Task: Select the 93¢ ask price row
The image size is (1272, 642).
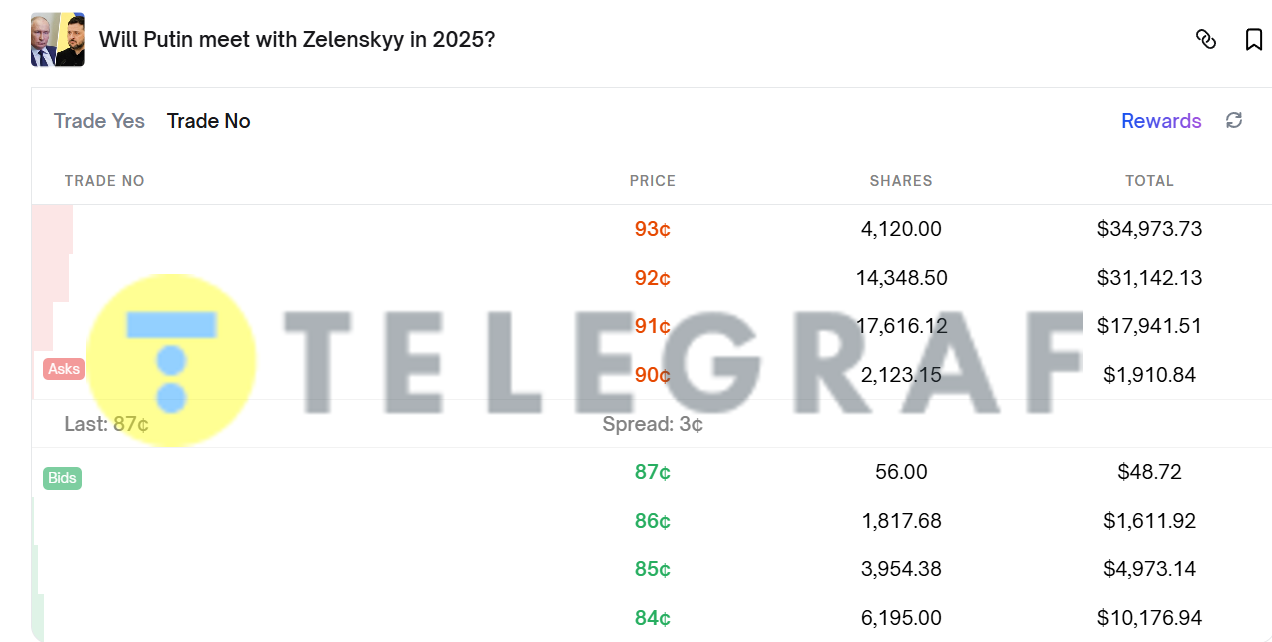Action: tap(652, 229)
